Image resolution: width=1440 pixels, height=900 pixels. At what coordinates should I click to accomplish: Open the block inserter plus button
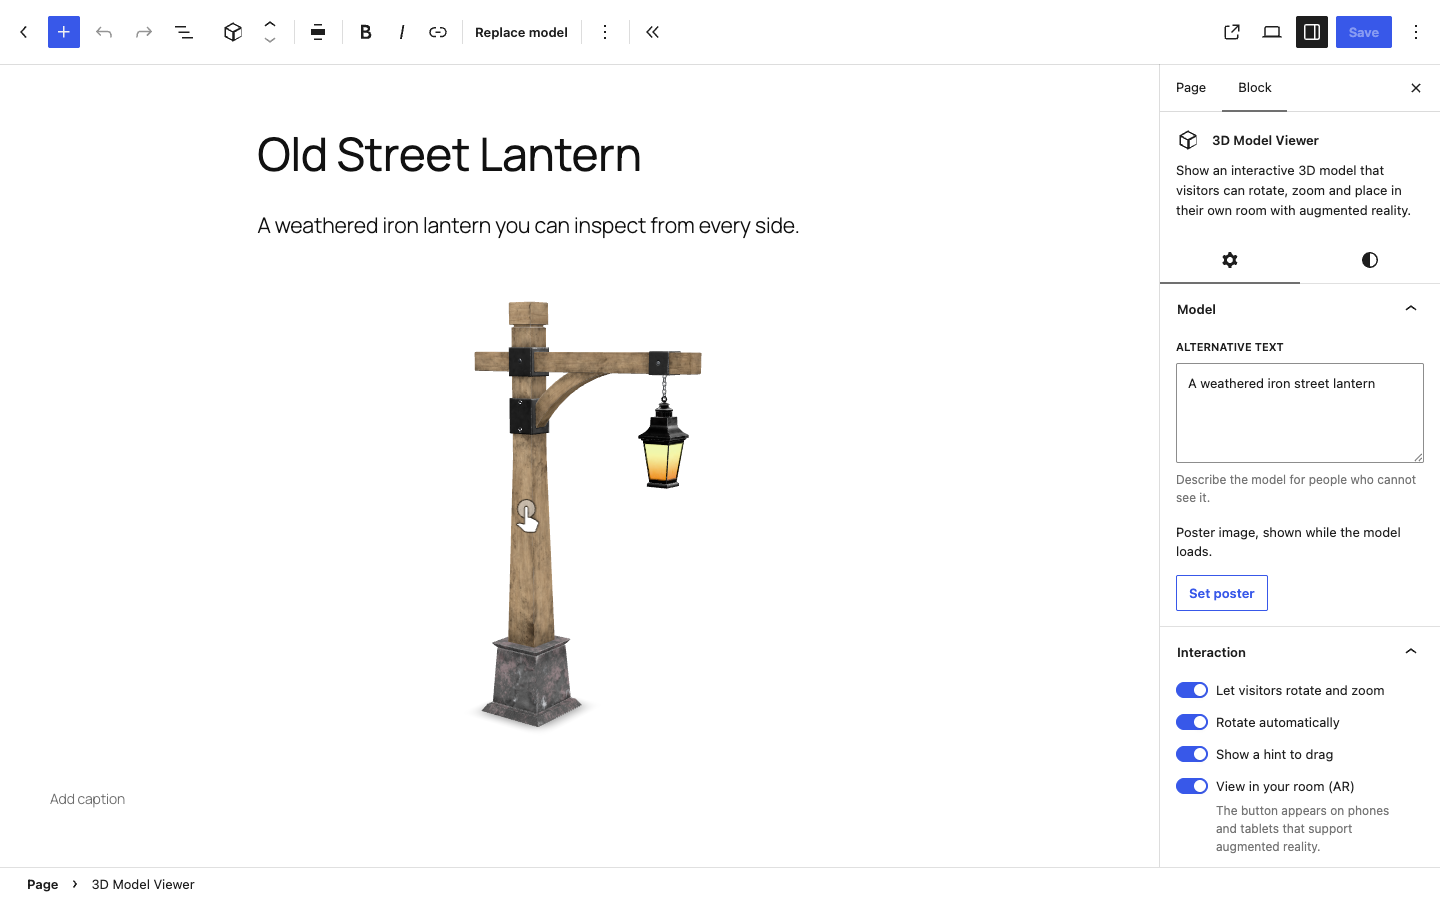click(x=64, y=32)
